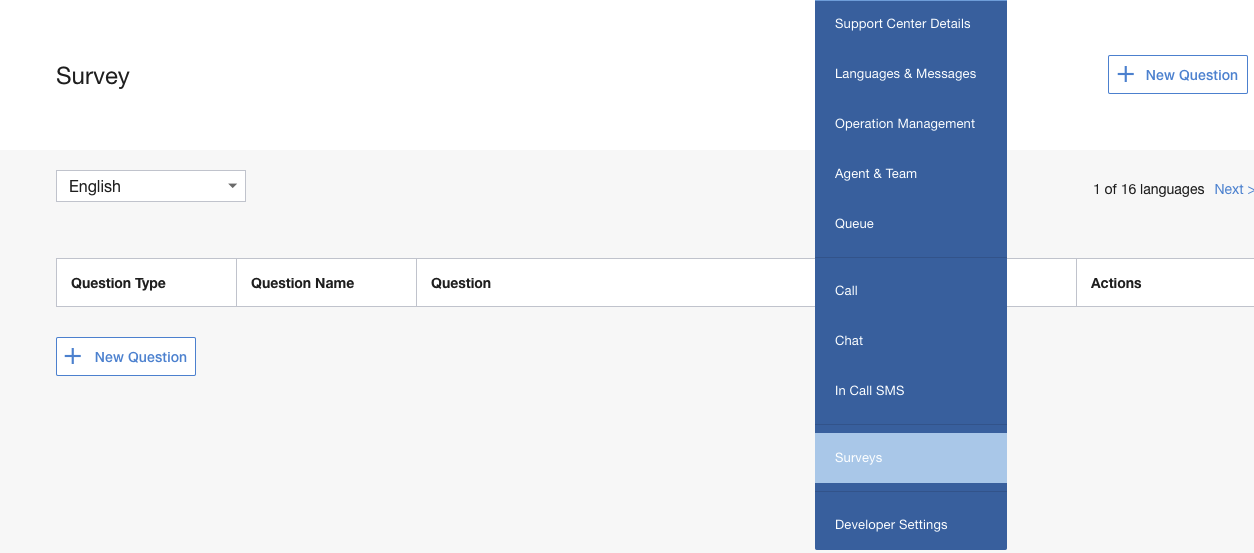Open In Call SMS settings

[869, 391]
